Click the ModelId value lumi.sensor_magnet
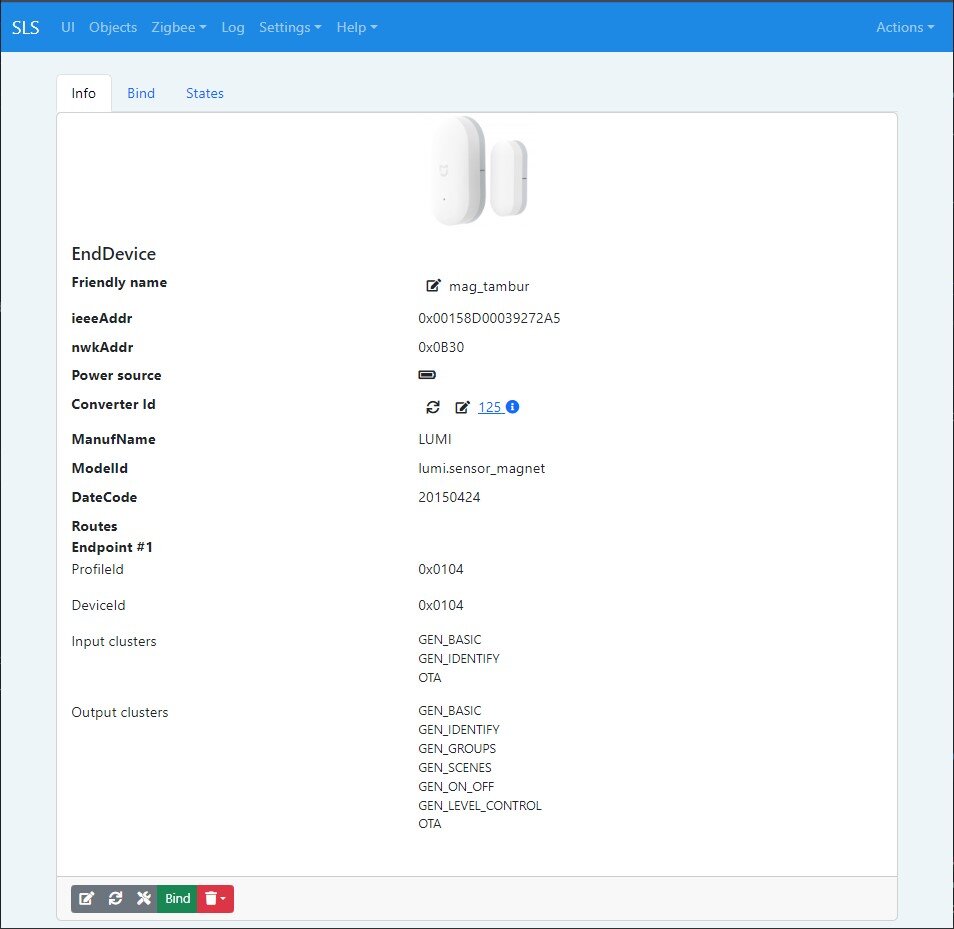Image resolution: width=954 pixels, height=929 pixels. click(x=481, y=468)
